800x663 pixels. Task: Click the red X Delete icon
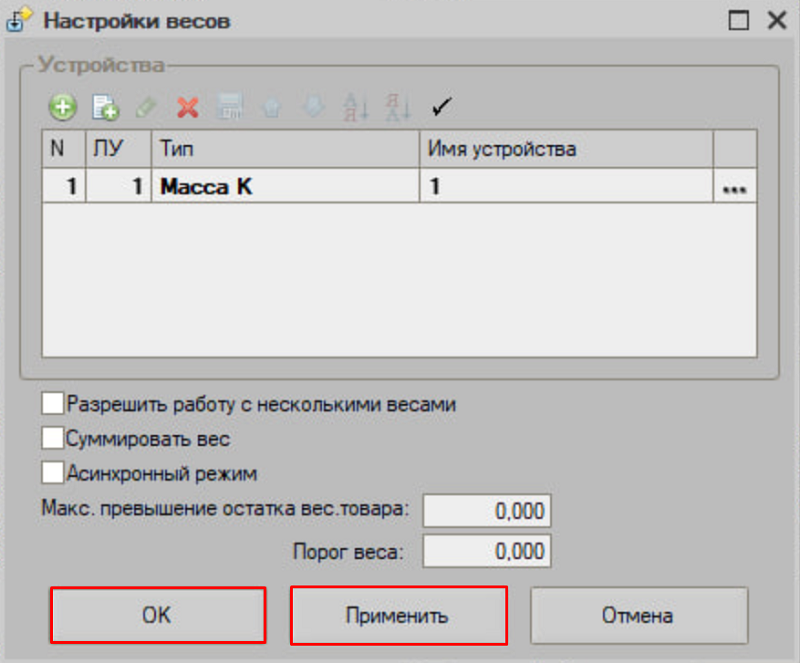187,106
